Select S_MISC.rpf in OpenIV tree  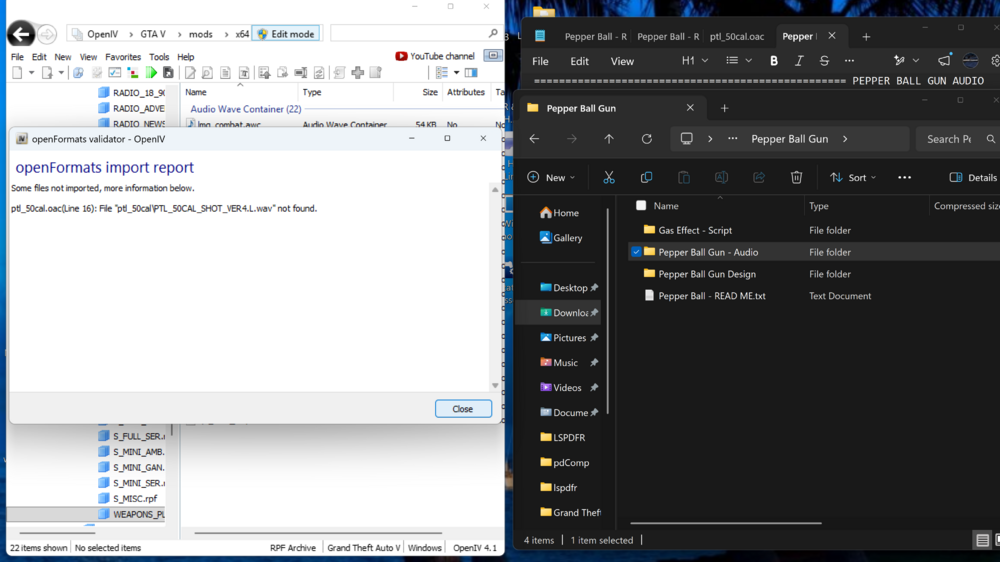pos(128,498)
